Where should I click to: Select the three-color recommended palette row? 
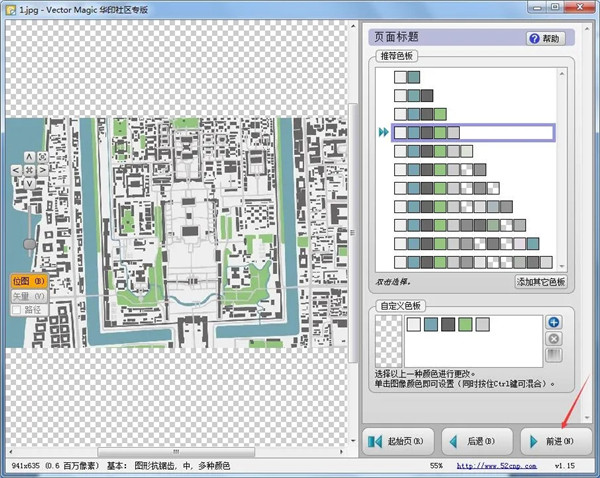pos(413,95)
